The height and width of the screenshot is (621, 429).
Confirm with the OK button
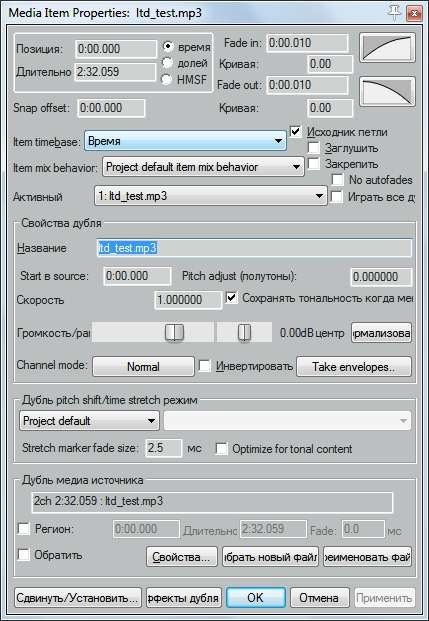click(x=255, y=598)
